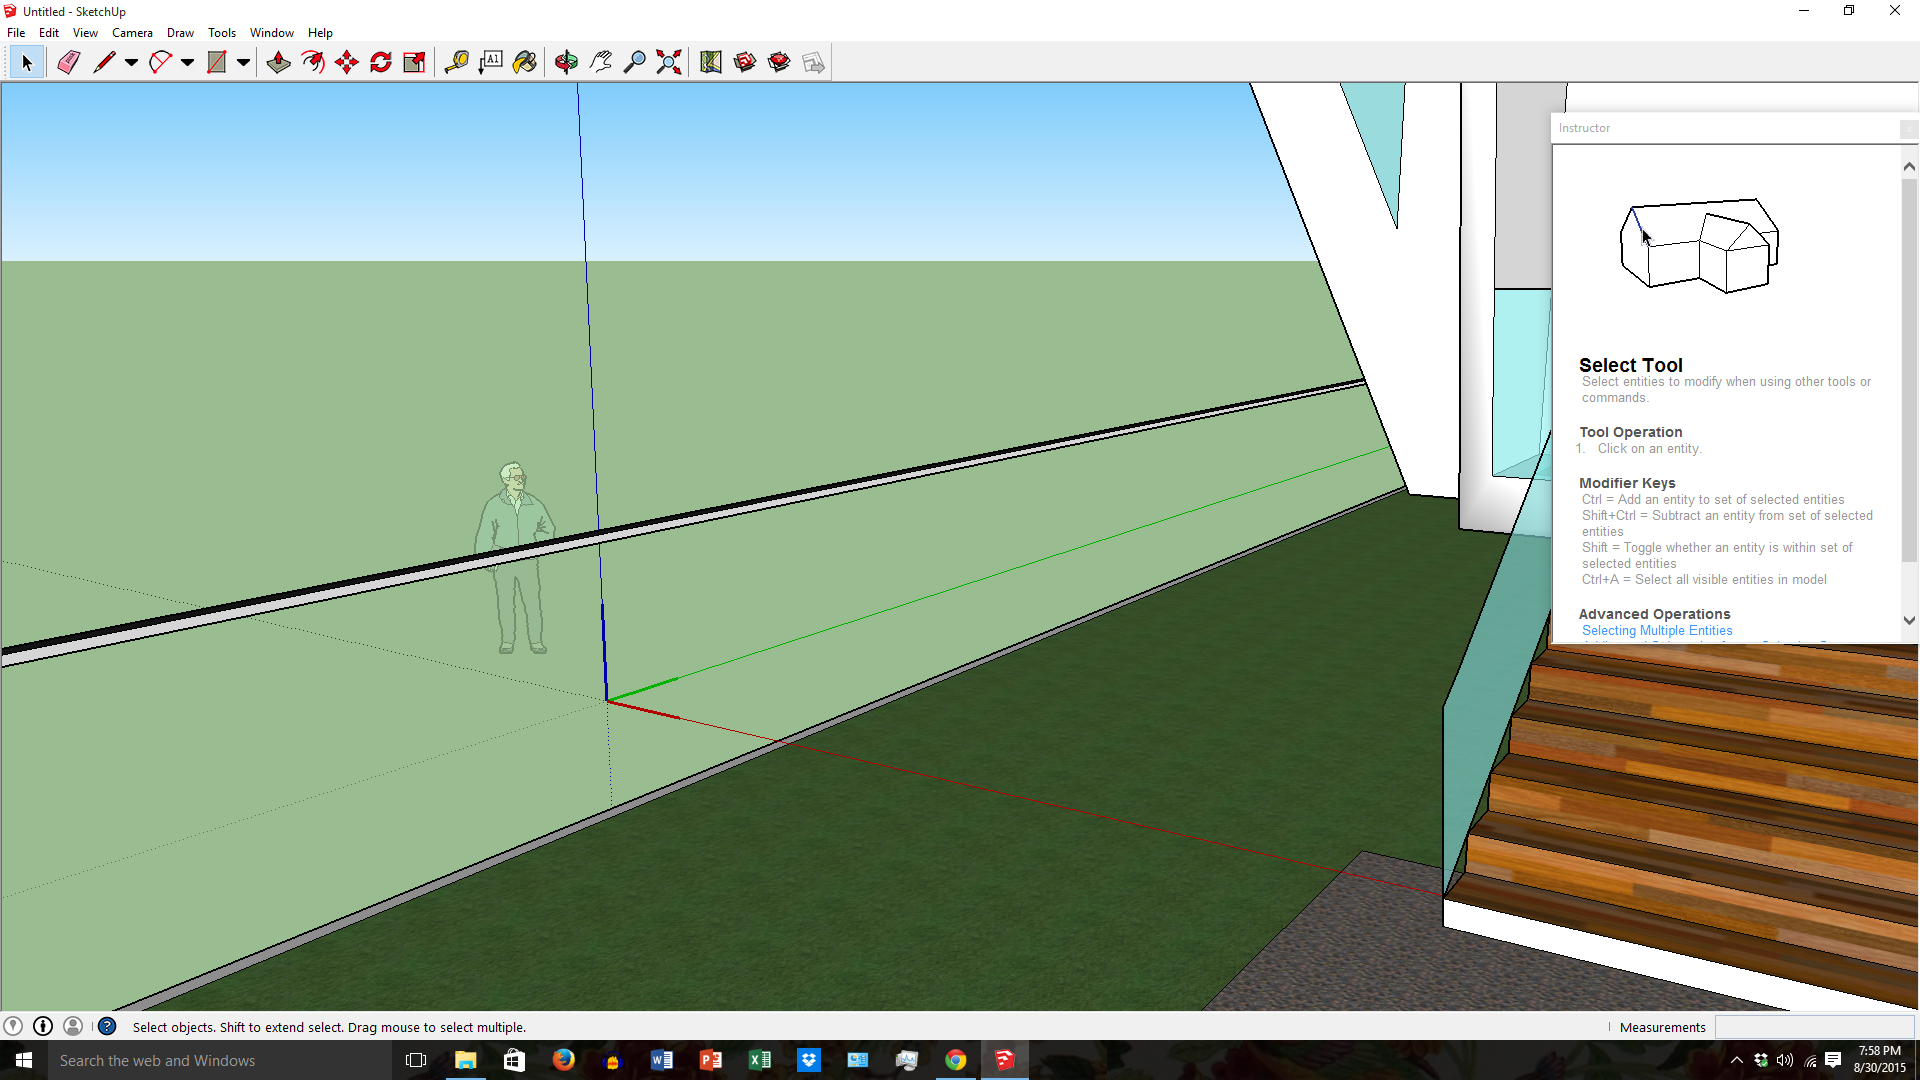This screenshot has height=1080, width=1920.
Task: Open the Line tool dropdown arrow
Action: coord(131,63)
